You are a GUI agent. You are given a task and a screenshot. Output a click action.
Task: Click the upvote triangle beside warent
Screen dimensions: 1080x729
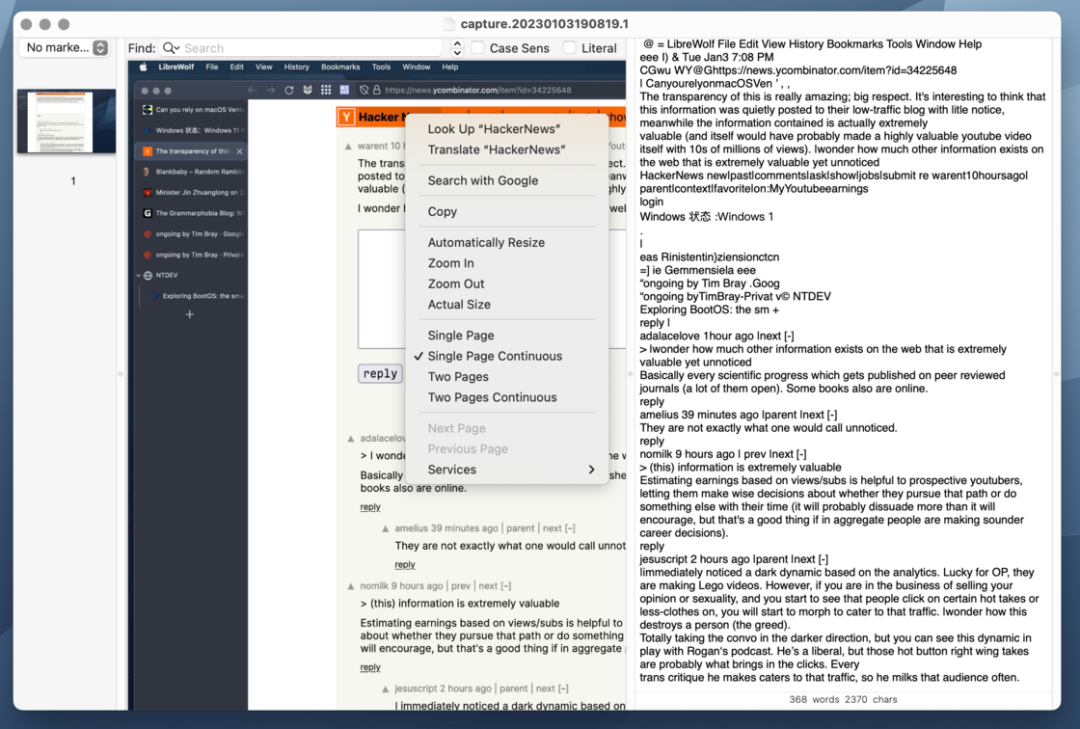coord(349,146)
